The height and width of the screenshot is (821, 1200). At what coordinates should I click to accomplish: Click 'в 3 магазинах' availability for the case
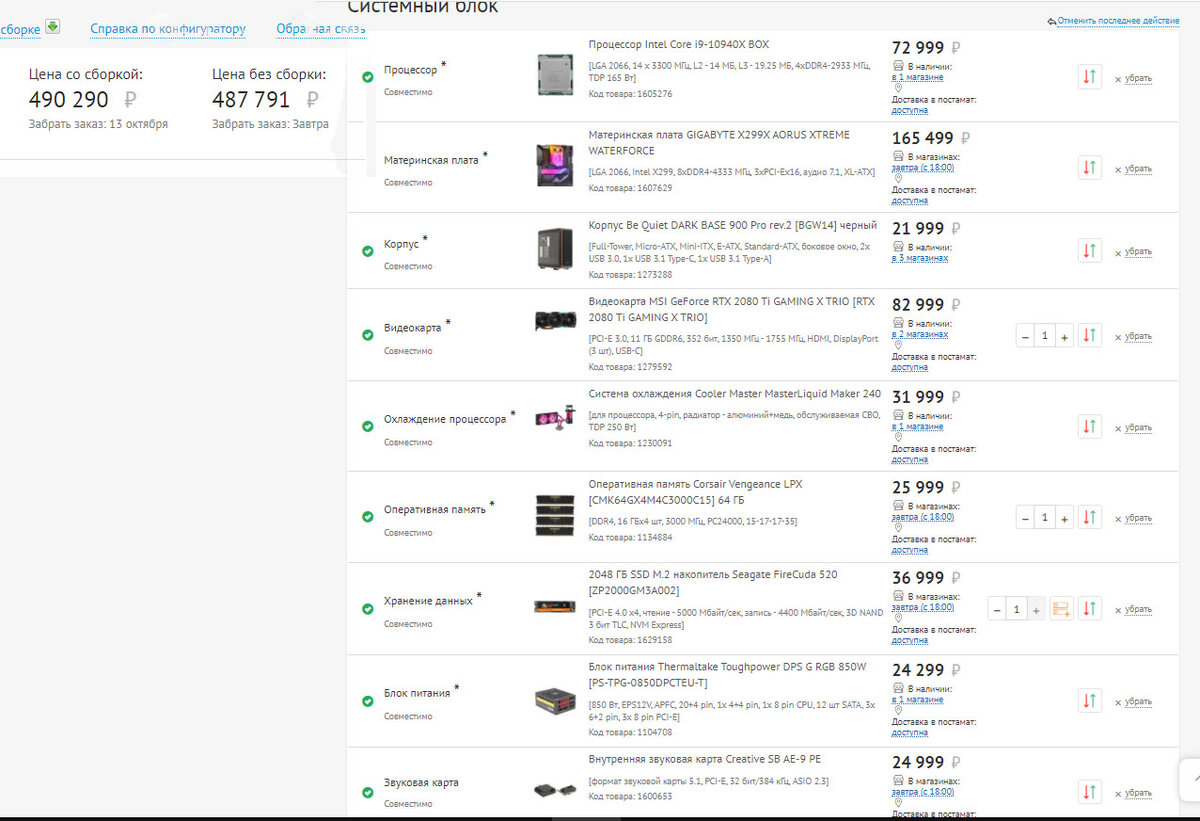920,258
